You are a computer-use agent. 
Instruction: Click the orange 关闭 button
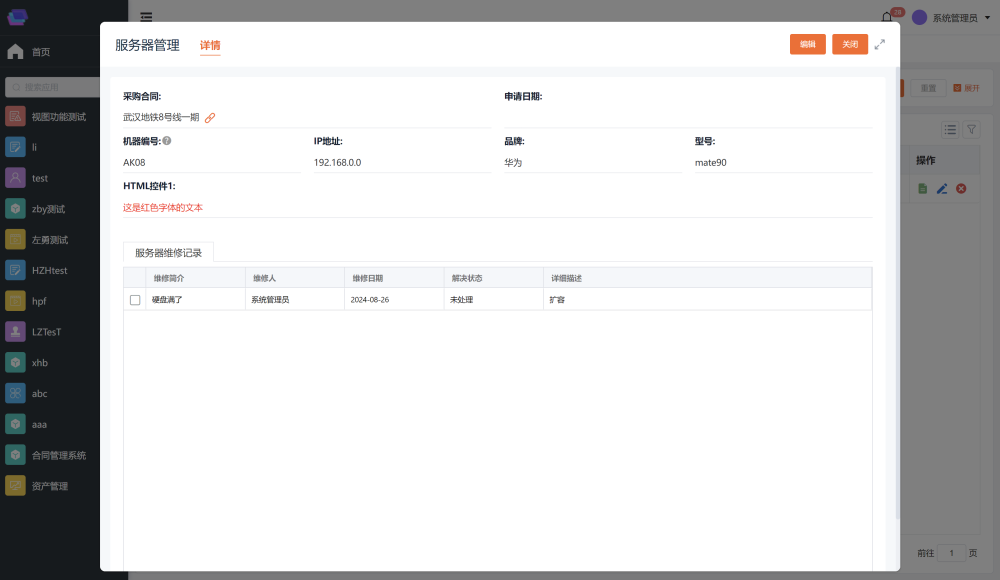850,44
